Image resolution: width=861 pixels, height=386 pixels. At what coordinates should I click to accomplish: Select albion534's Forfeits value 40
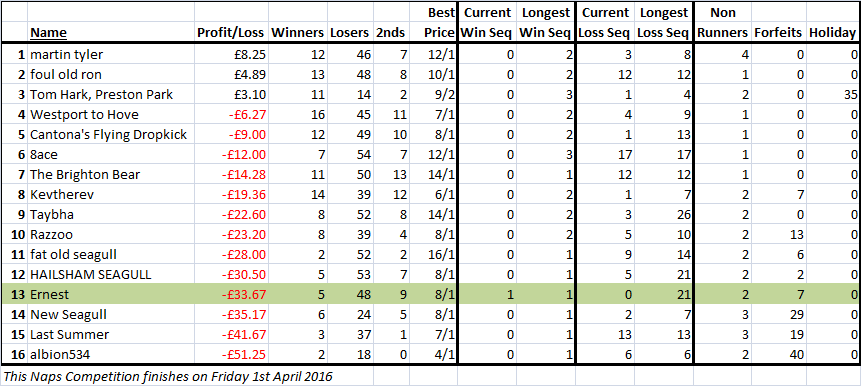tap(778, 355)
